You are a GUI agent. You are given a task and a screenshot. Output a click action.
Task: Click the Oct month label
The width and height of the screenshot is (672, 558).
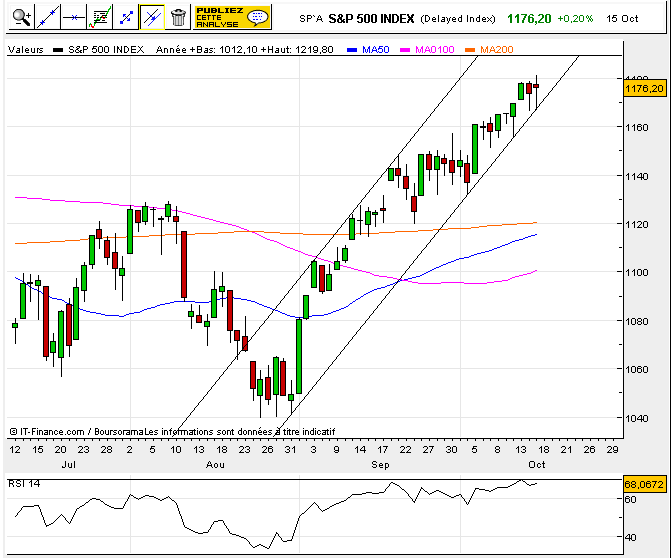click(x=537, y=465)
